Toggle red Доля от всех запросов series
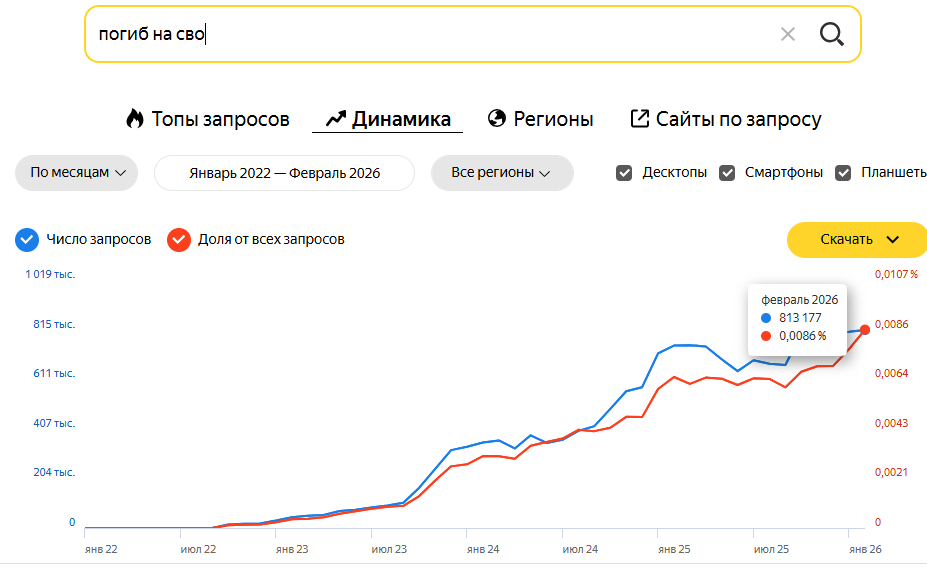 [179, 240]
